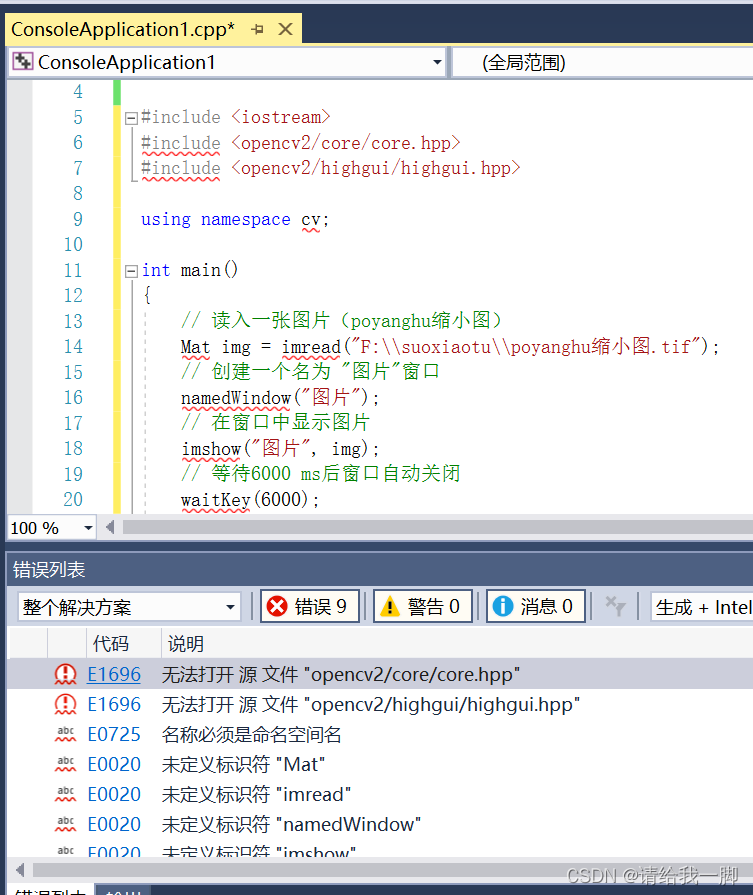Click the red error icon on the 错误 9 filter
The width and height of the screenshot is (753, 895).
(277, 606)
